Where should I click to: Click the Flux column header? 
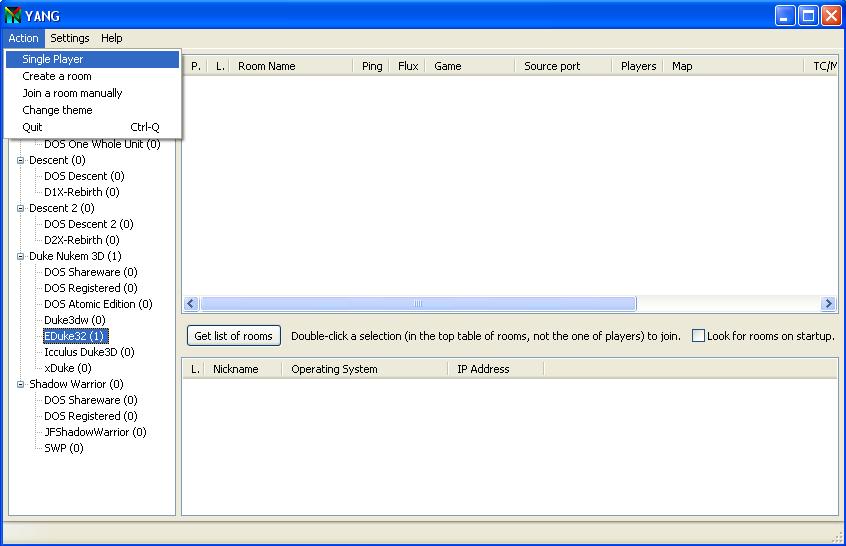pos(408,66)
